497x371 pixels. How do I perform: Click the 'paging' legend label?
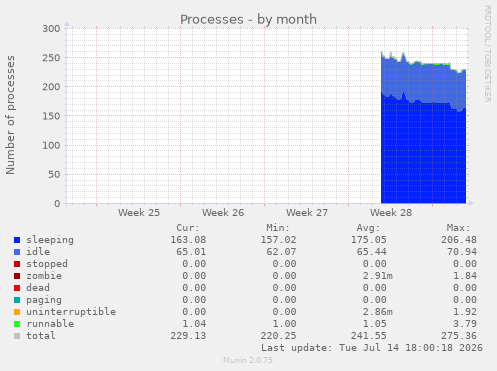pyautogui.click(x=44, y=300)
